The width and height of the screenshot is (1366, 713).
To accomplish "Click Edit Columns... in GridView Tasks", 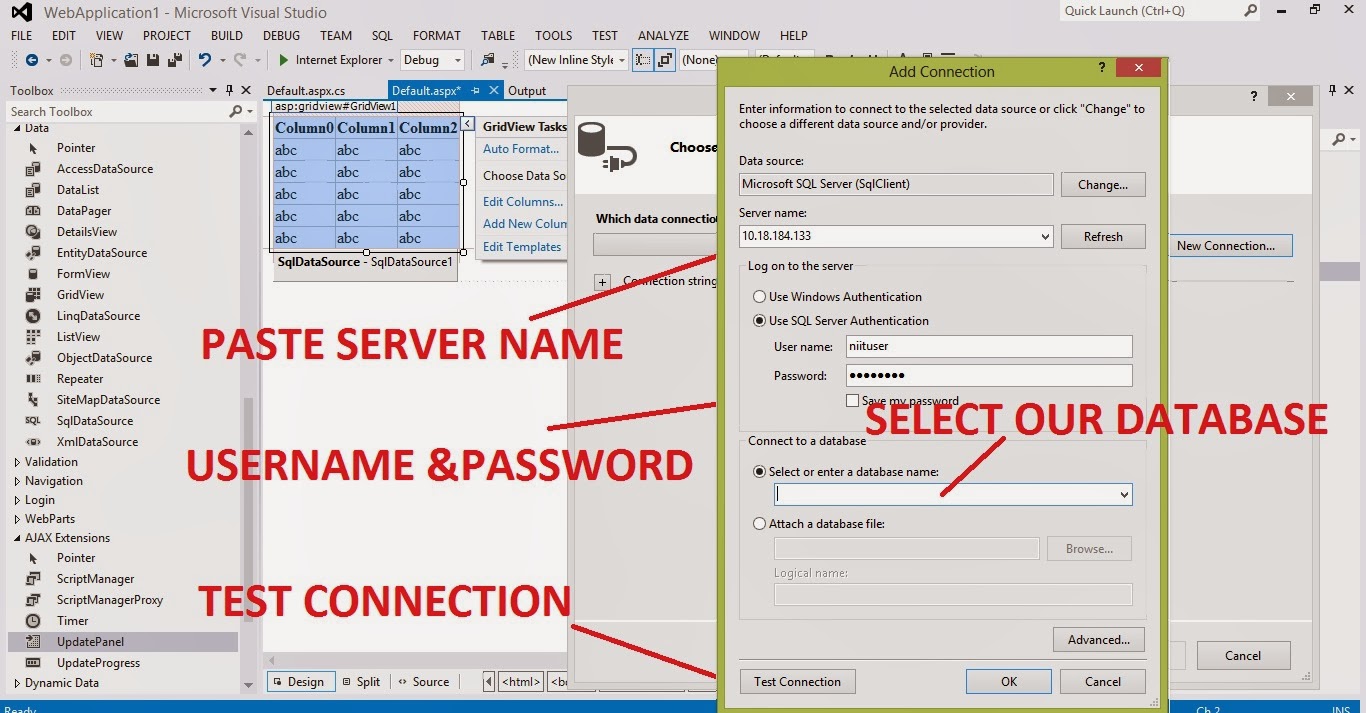I will click(523, 202).
